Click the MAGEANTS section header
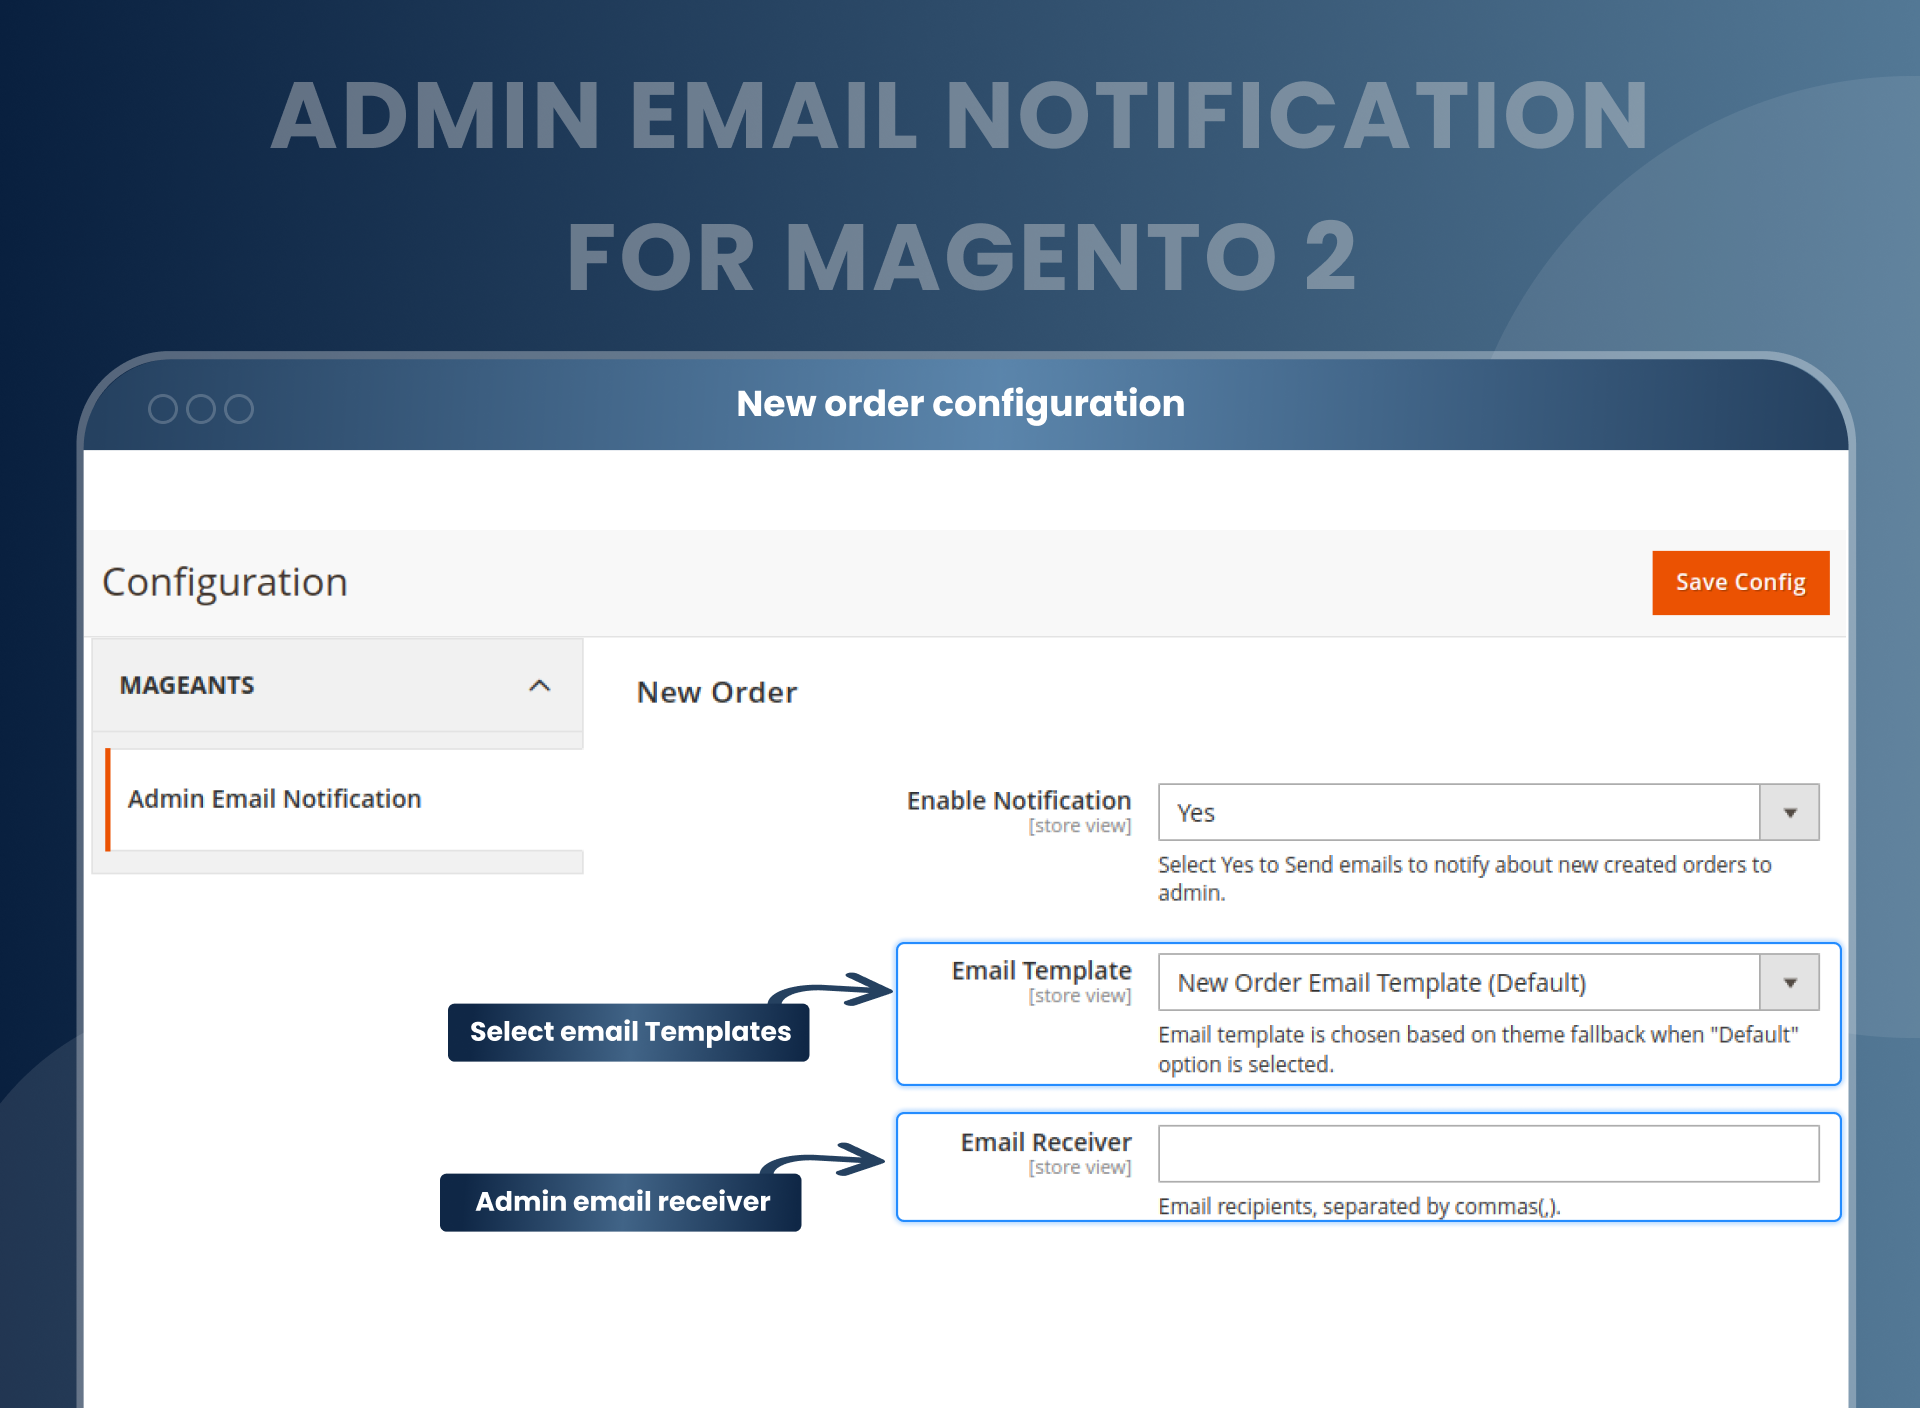 click(x=187, y=686)
